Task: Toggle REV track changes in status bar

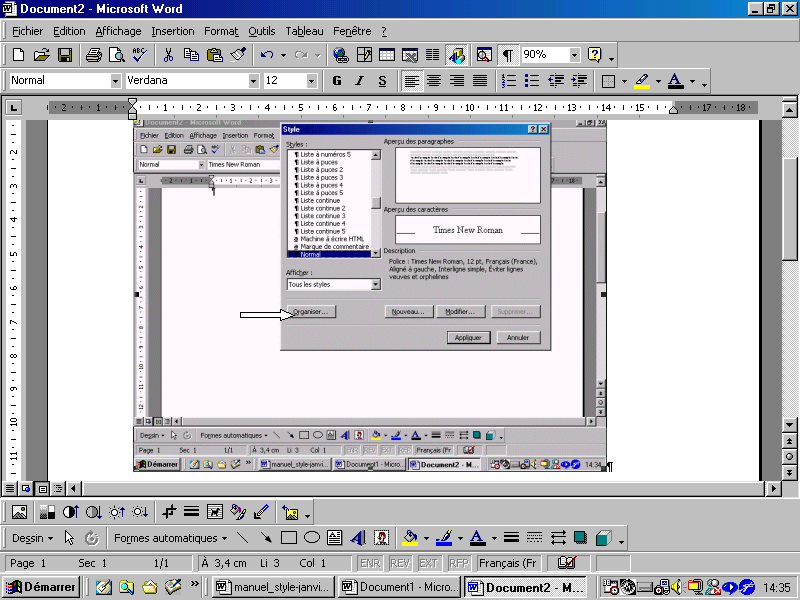Action: [400, 563]
